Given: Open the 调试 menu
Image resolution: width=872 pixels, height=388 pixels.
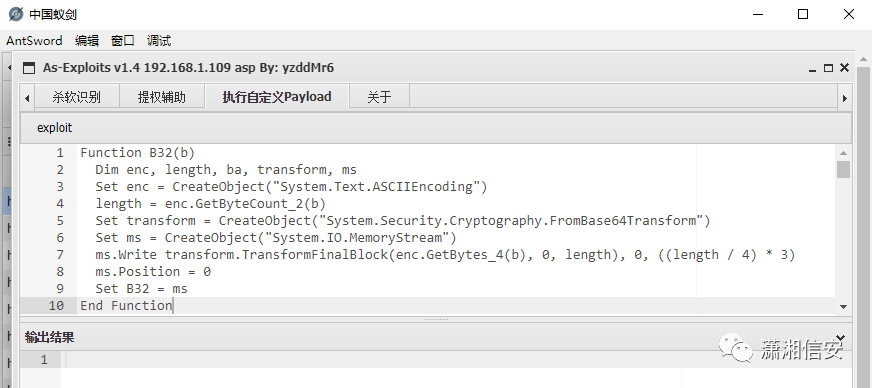Looking at the screenshot, I should [x=158, y=41].
